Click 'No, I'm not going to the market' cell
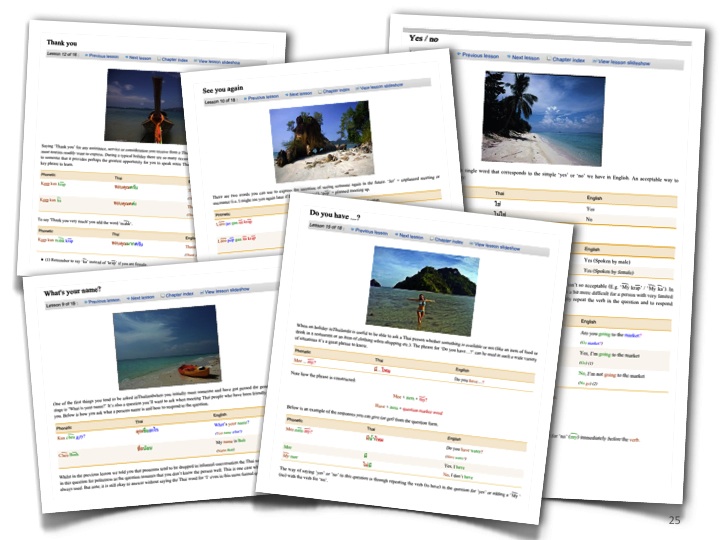Viewport: 720px width, 540px height. tap(611, 374)
